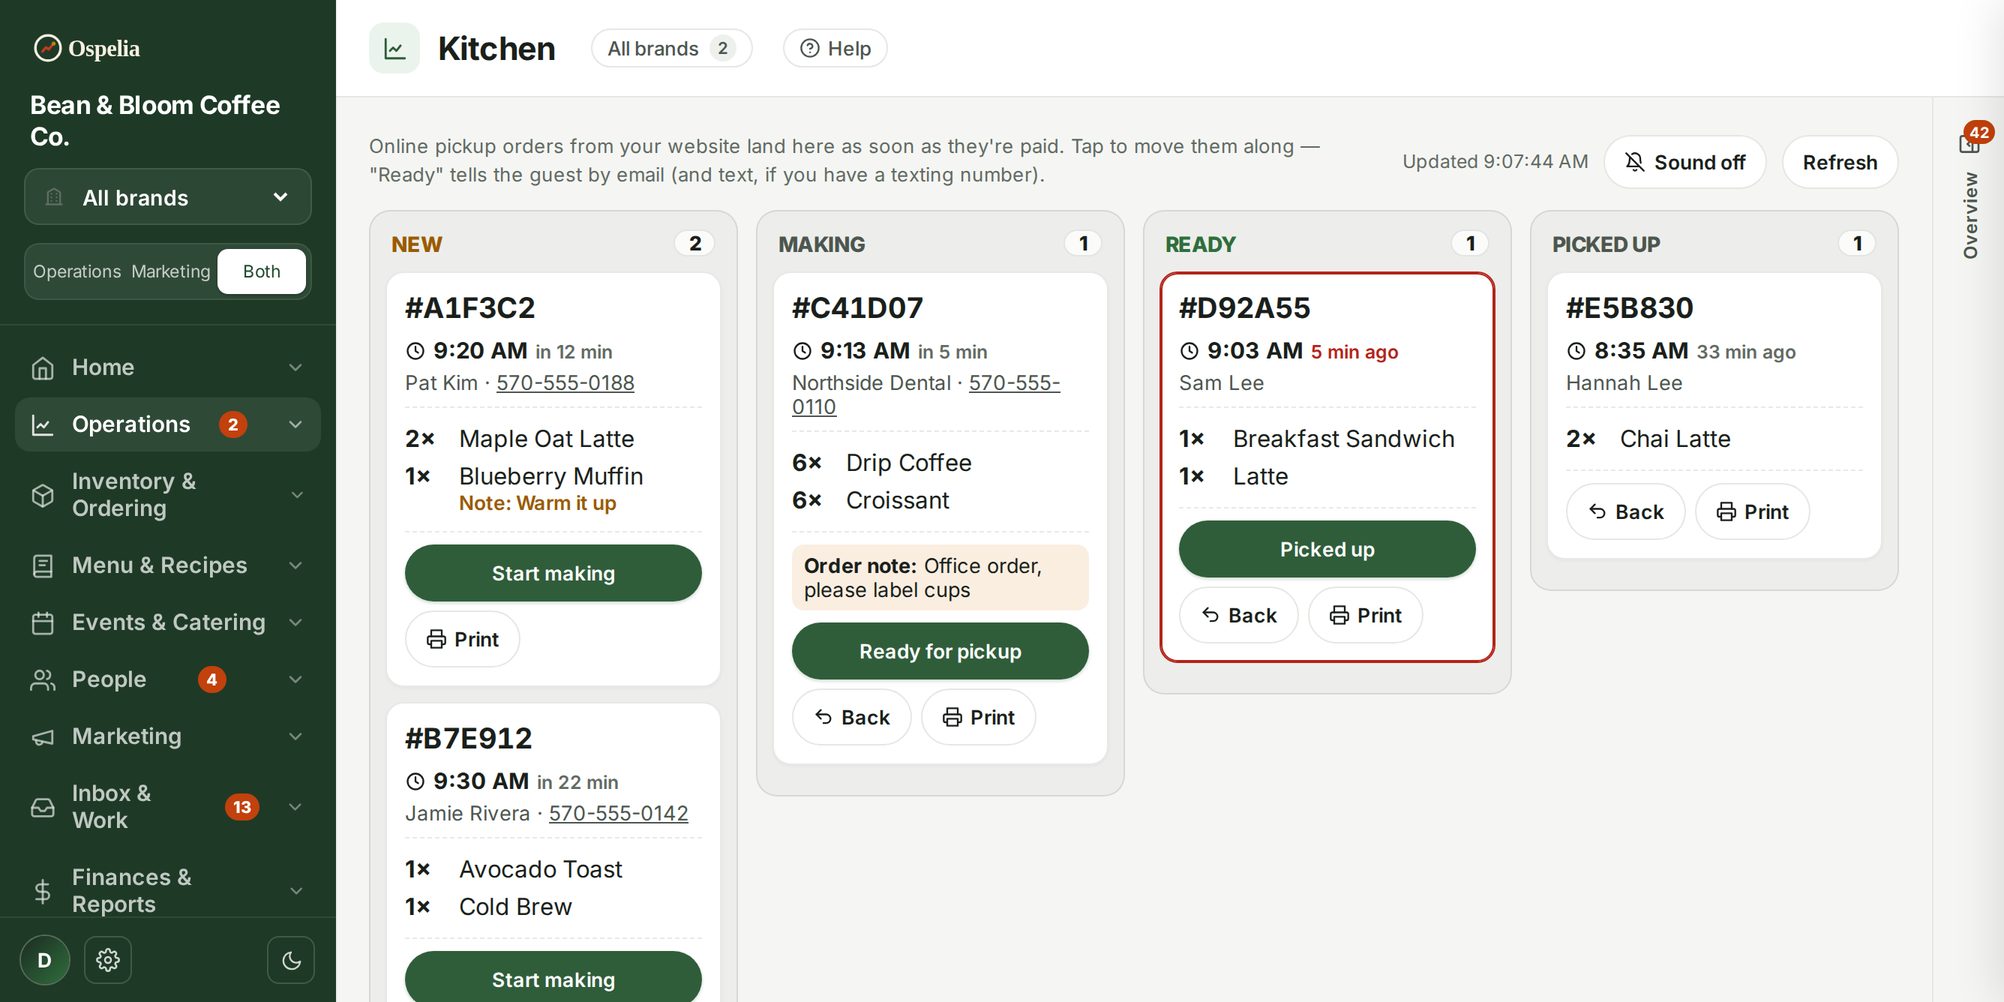This screenshot has height=1002, width=2004.
Task: Call Jamie Rivera at 570-555-0142
Action: (618, 814)
